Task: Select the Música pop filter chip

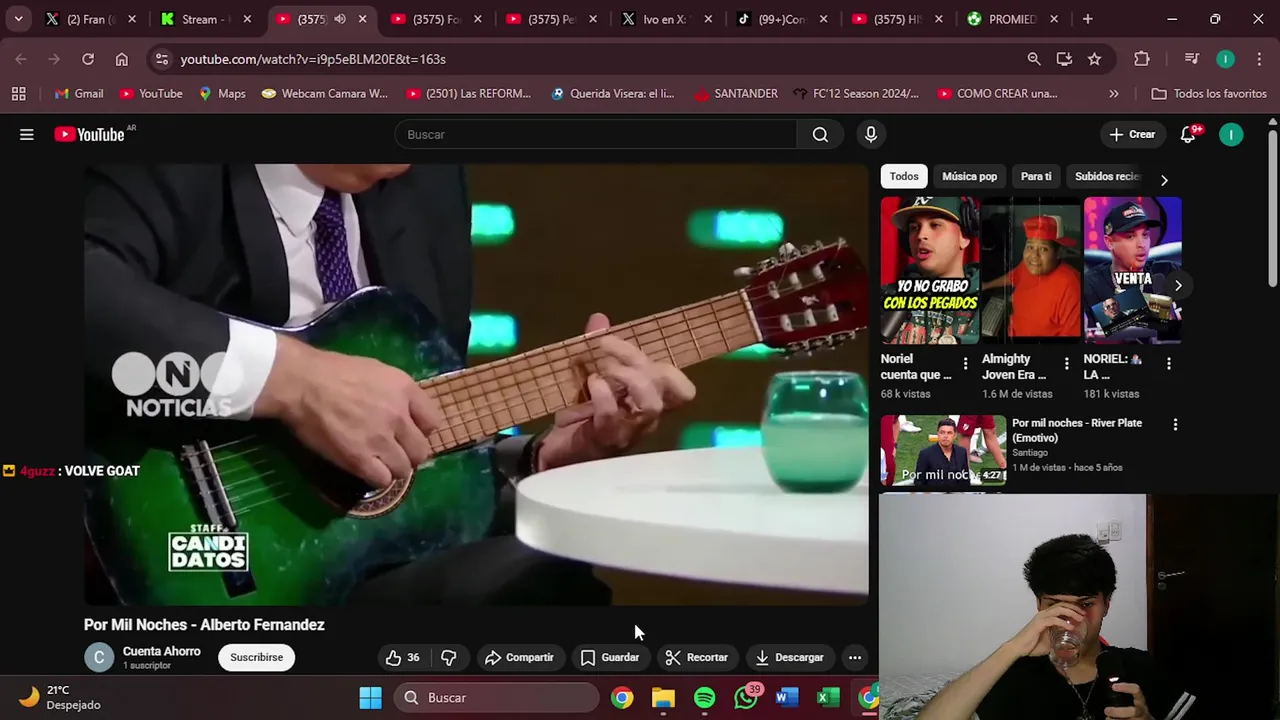Action: (969, 176)
